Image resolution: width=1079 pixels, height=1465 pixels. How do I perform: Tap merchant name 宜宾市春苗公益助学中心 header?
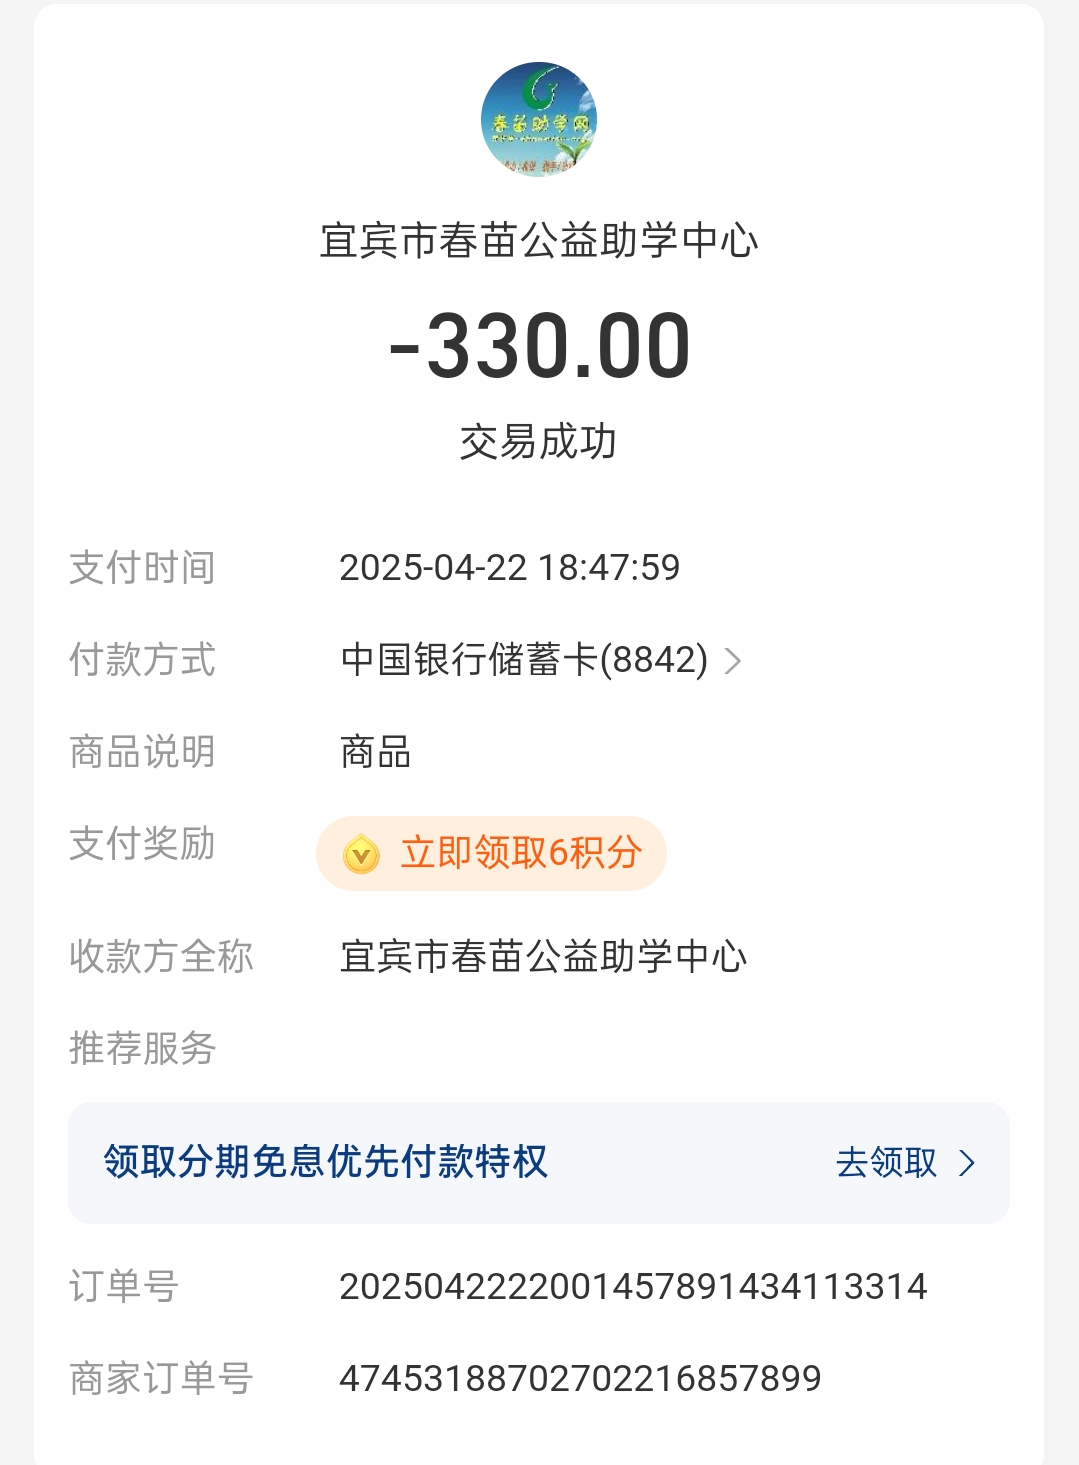539,241
